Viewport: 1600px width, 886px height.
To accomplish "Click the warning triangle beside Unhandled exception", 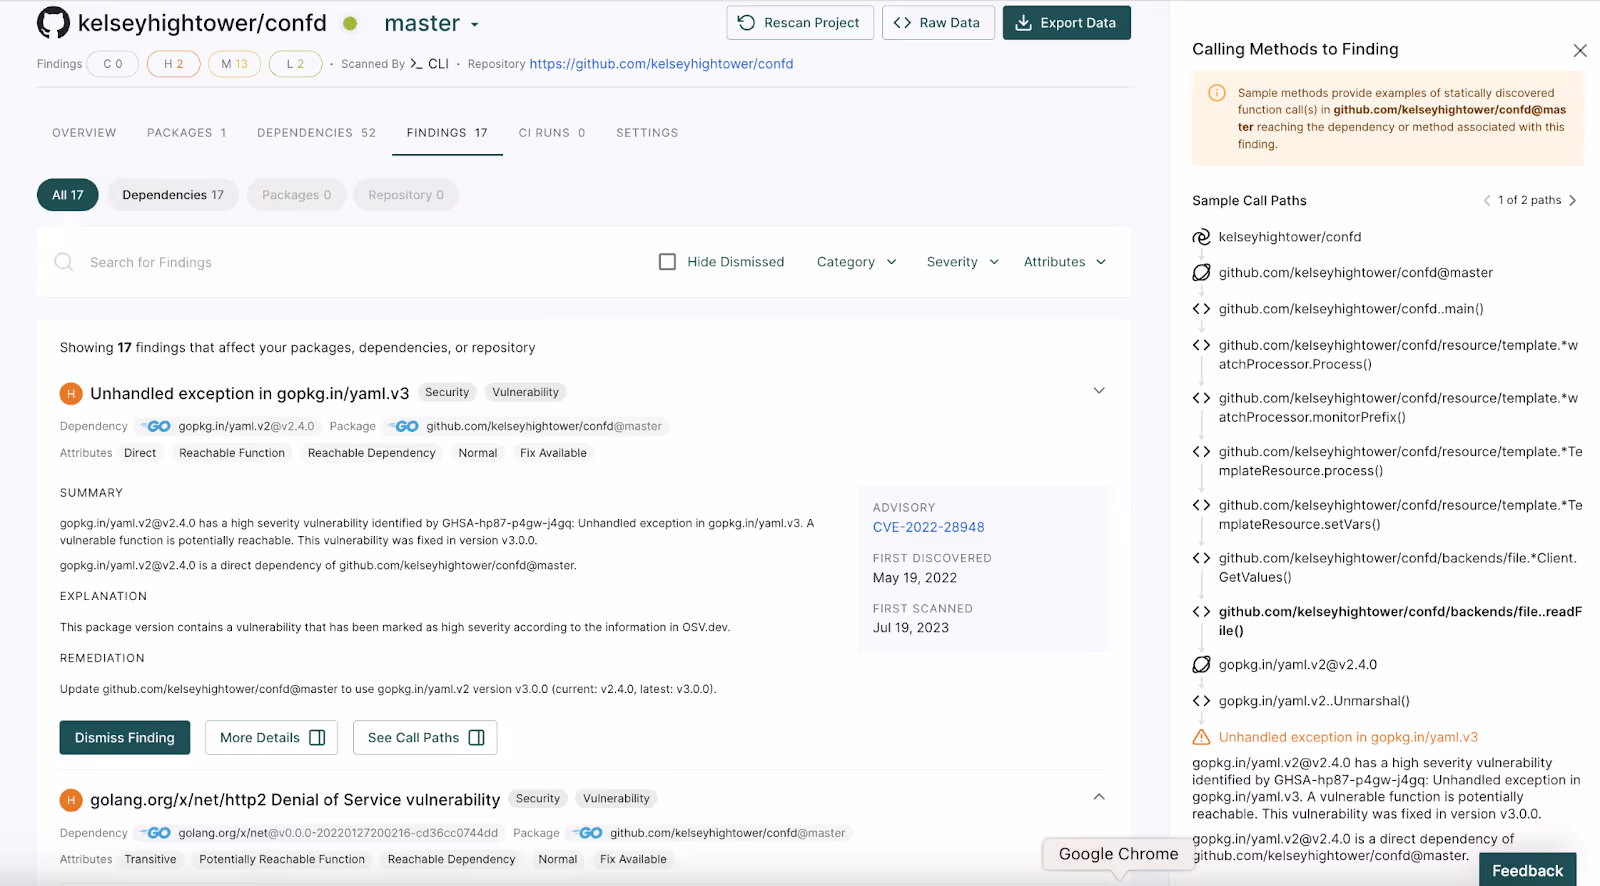I will [1201, 737].
